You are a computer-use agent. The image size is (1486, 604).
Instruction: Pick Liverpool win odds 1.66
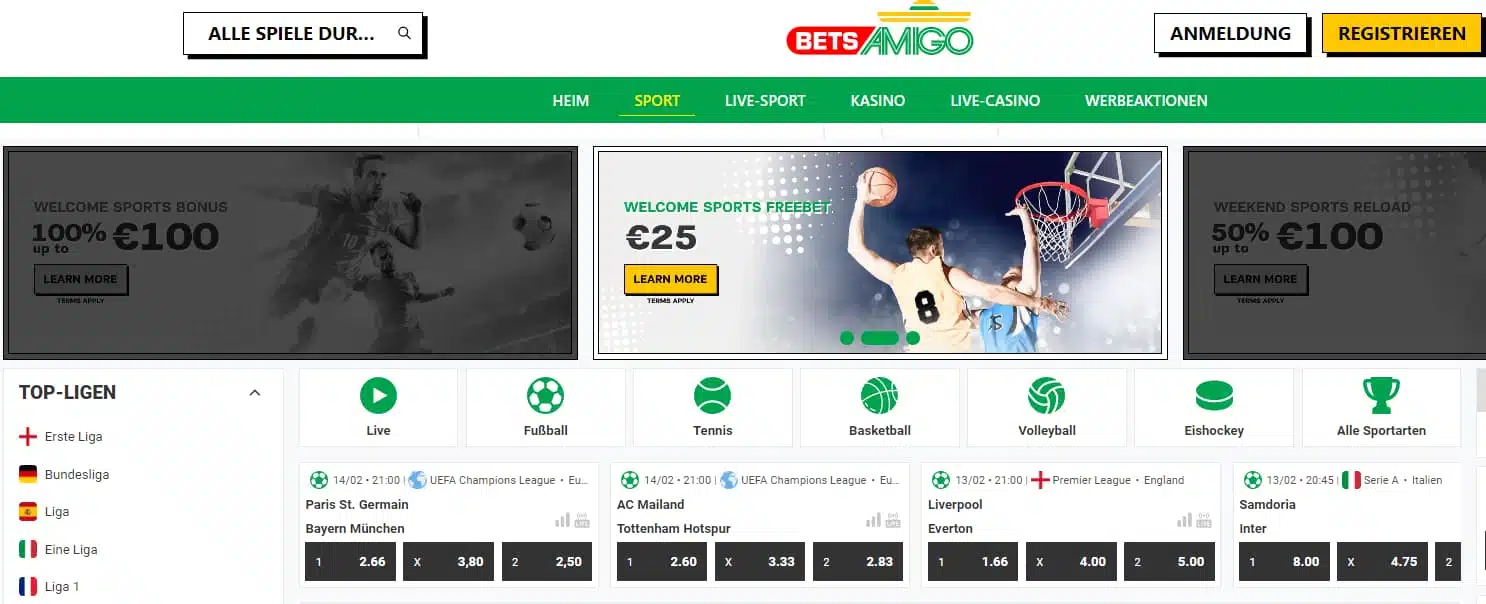tap(973, 562)
